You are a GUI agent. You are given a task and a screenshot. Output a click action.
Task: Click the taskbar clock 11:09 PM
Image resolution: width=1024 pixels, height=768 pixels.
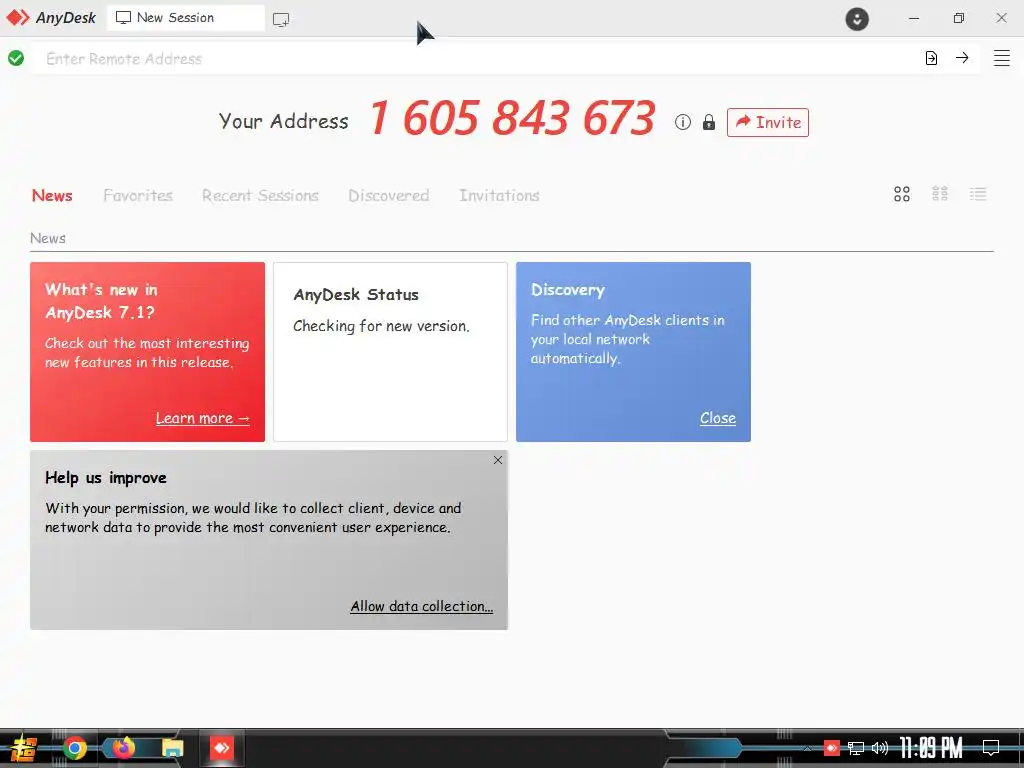coord(931,748)
